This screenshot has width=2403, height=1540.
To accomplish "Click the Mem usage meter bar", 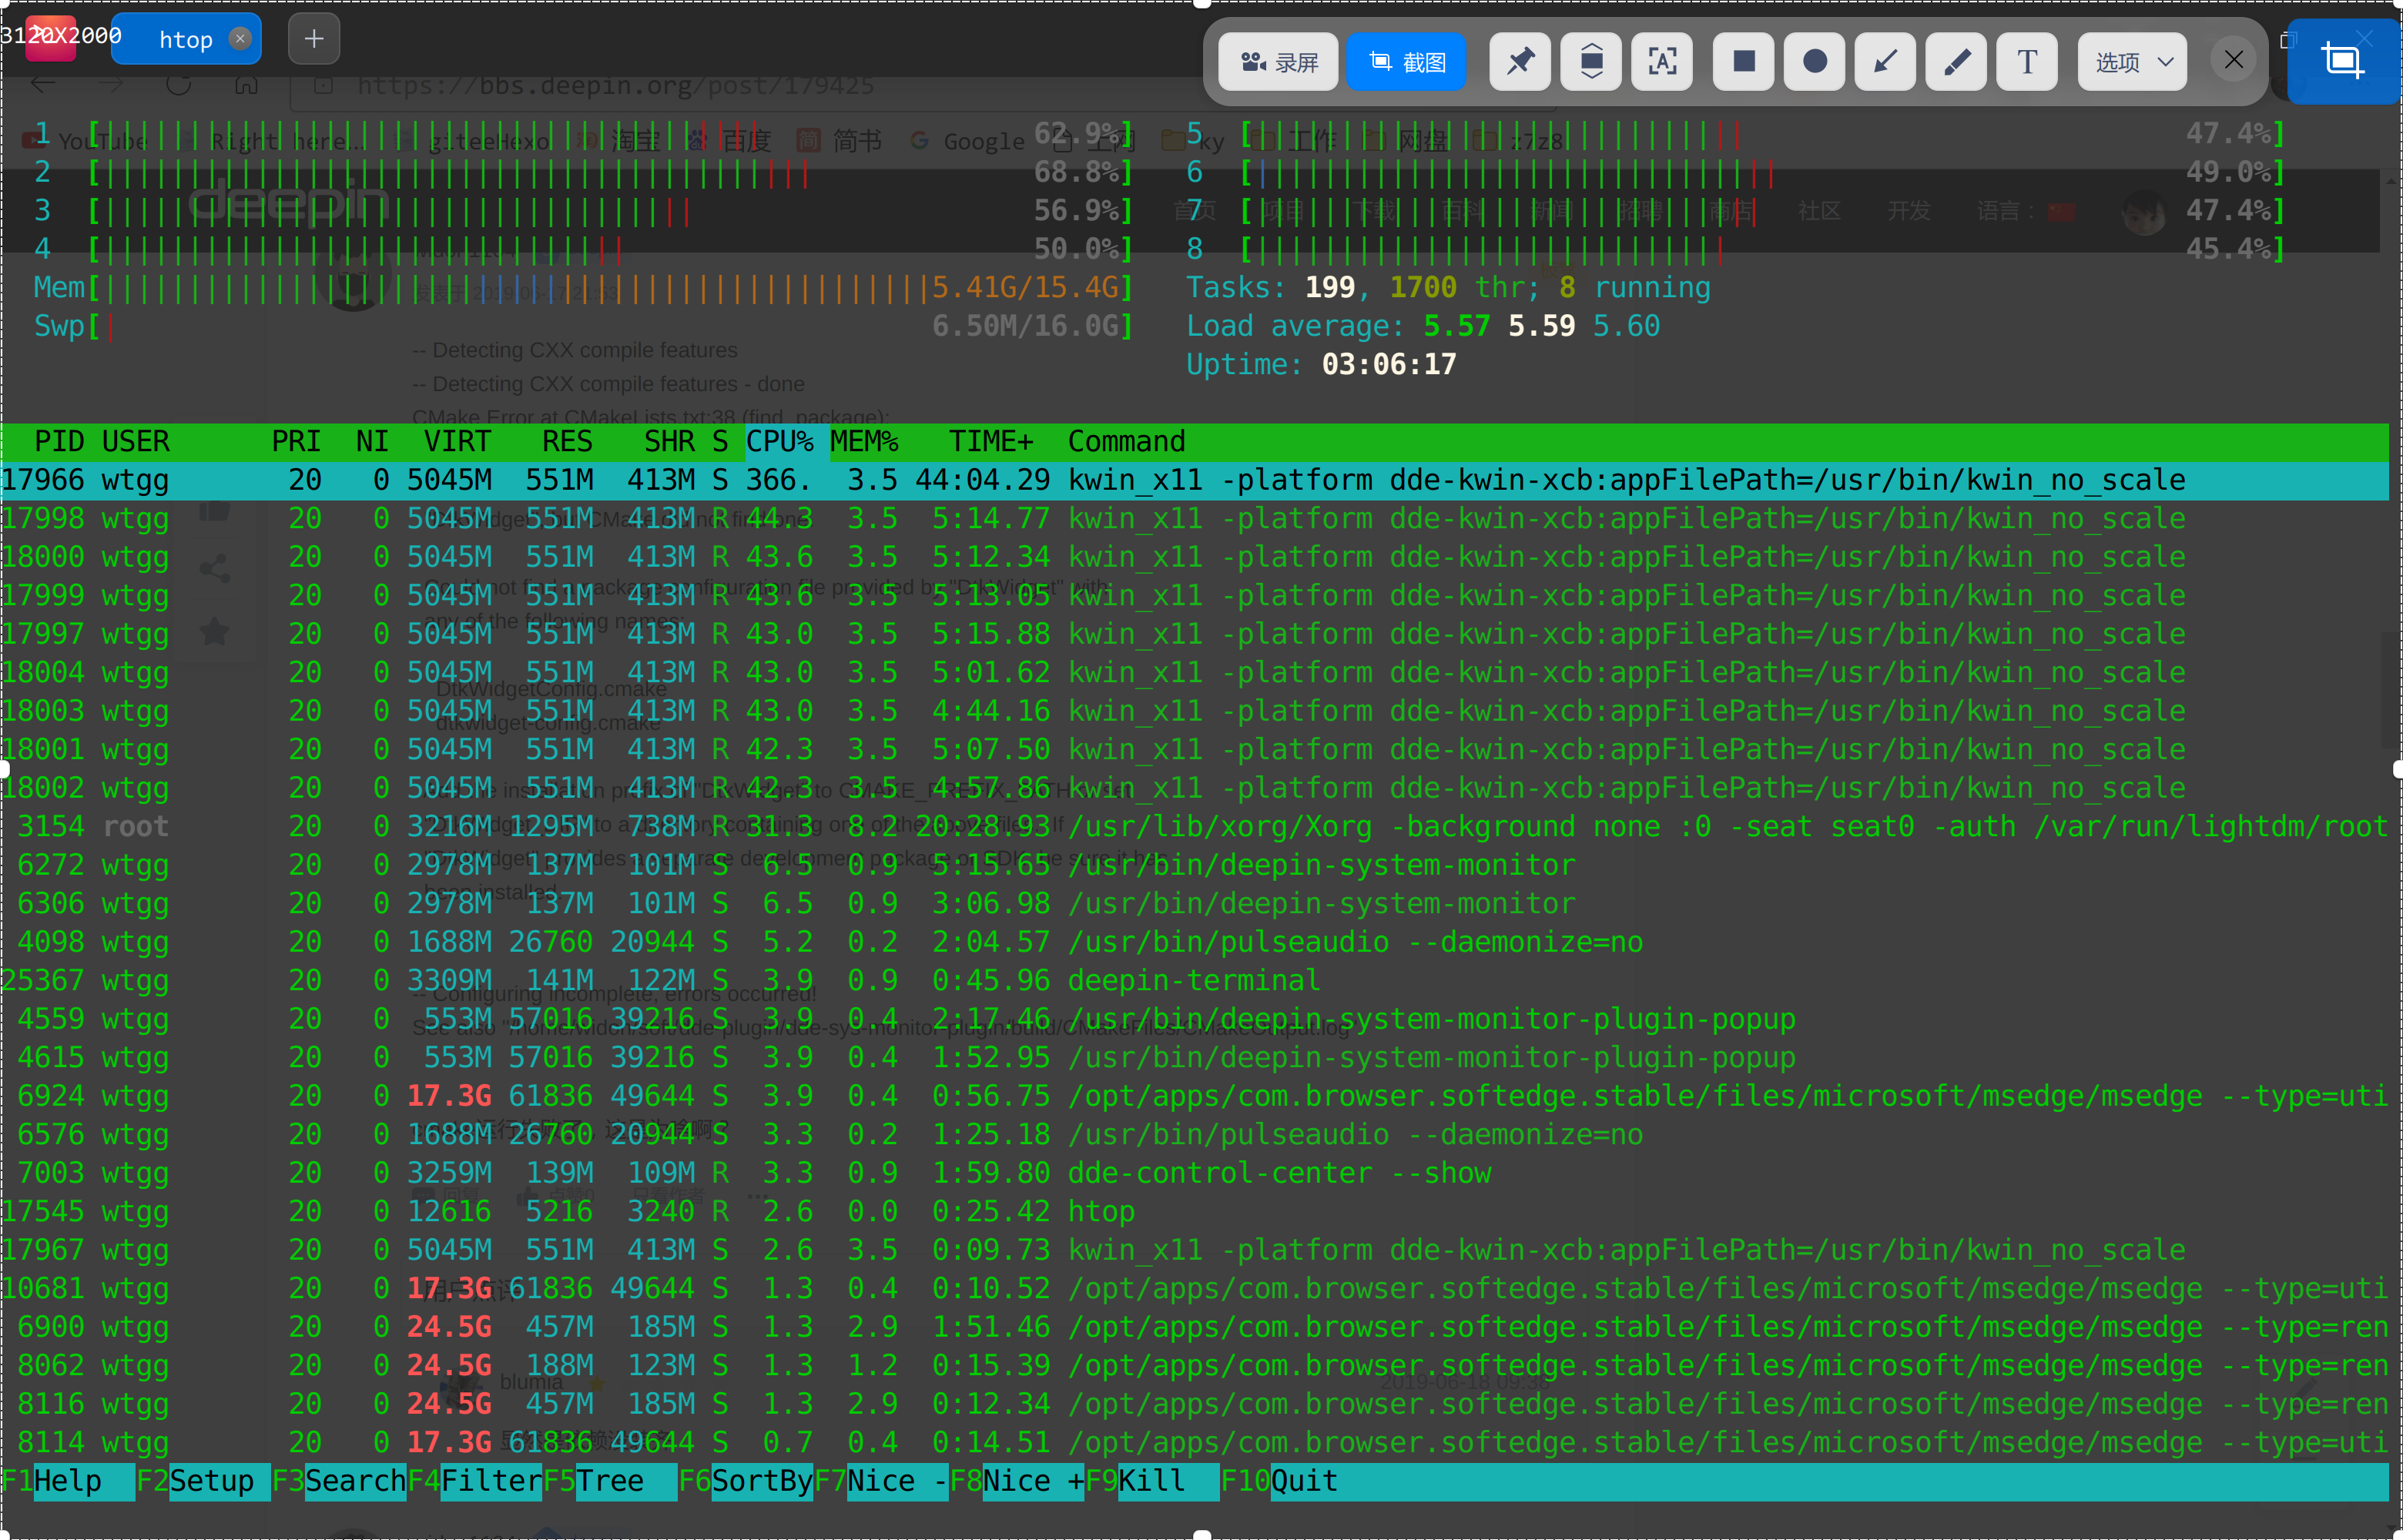I will pyautogui.click(x=500, y=287).
